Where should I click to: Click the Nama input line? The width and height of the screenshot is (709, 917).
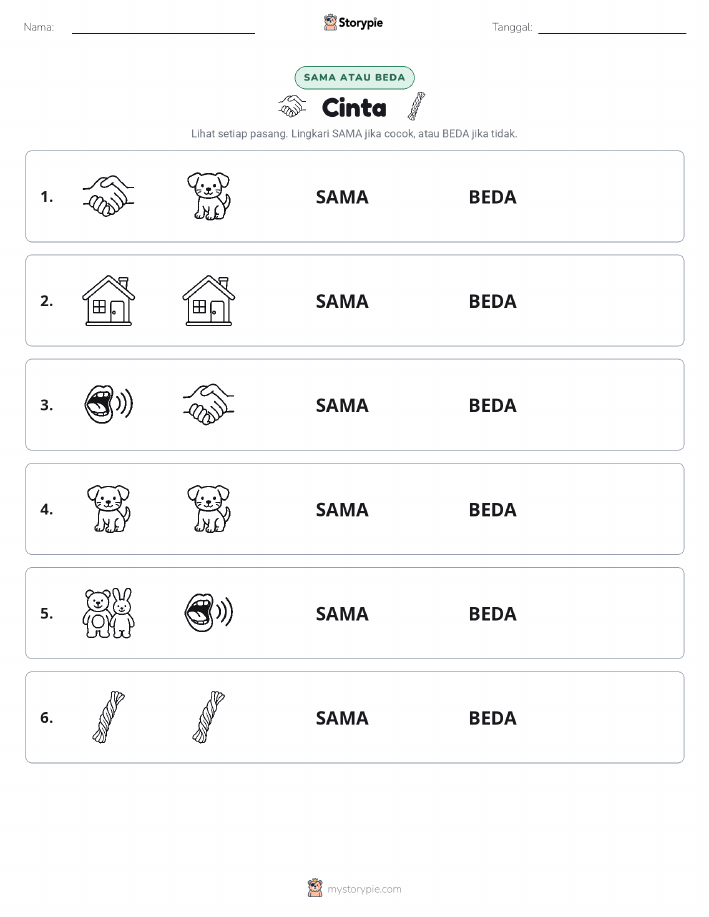163,29
